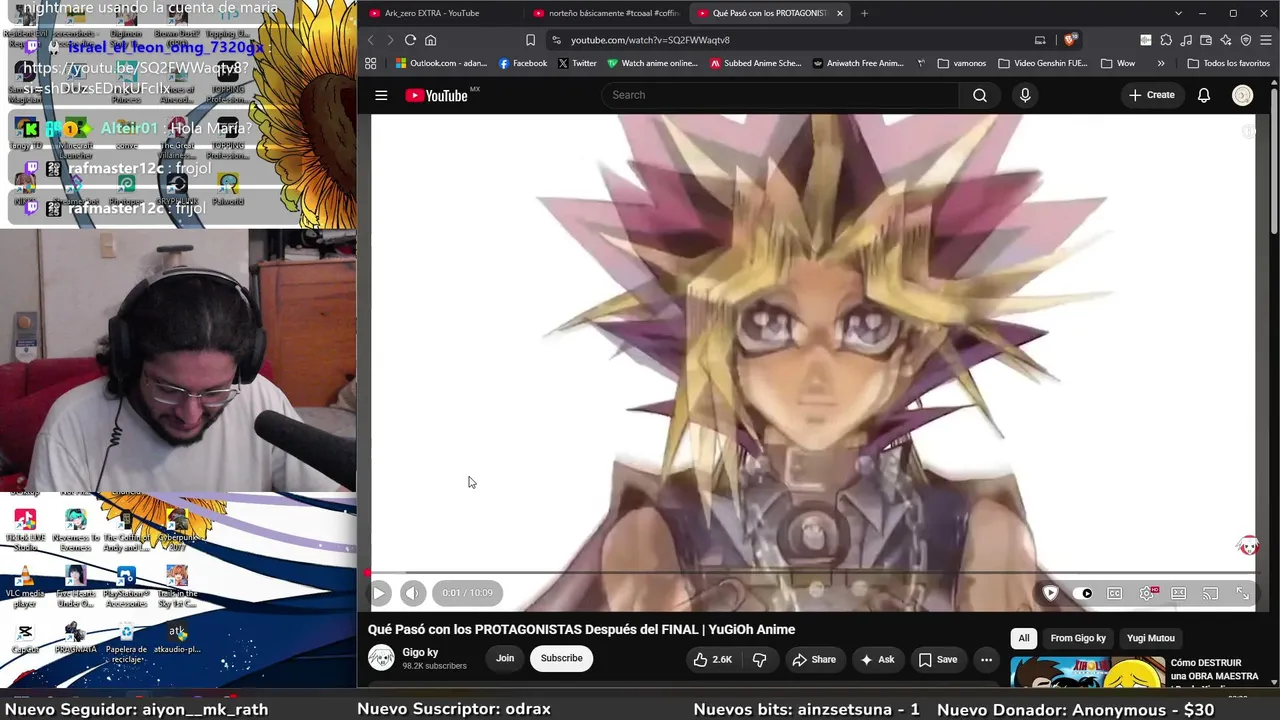Screen dimensions: 1280x720
Task: Play the paused video
Action: pyautogui.click(x=379, y=593)
